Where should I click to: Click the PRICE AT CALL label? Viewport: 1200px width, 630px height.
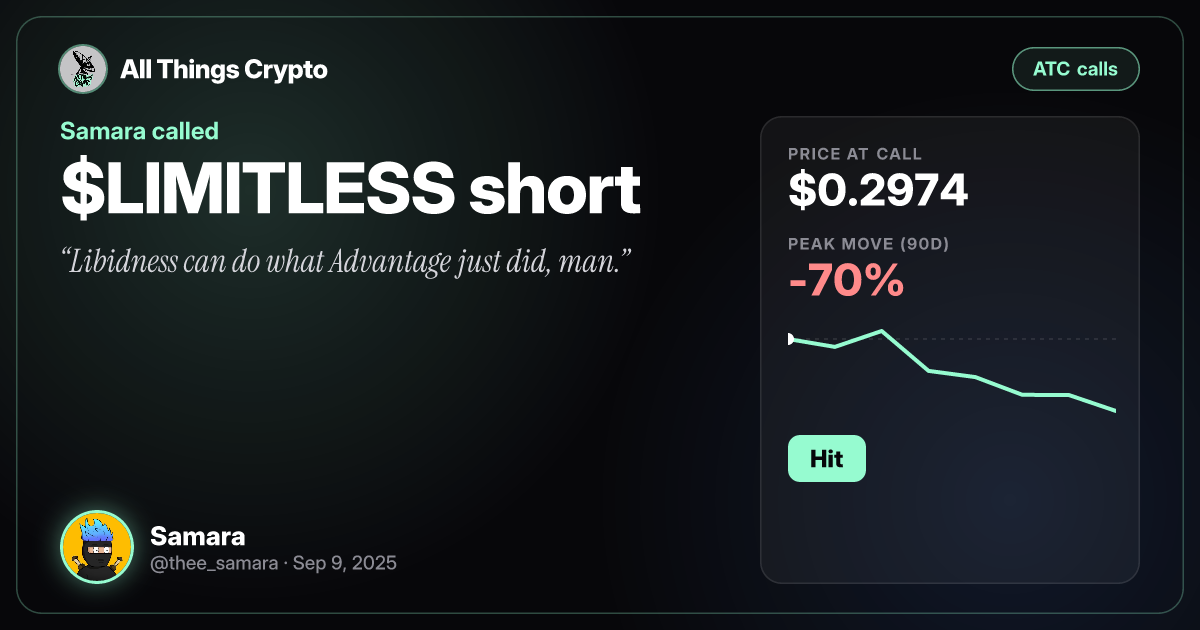click(855, 154)
